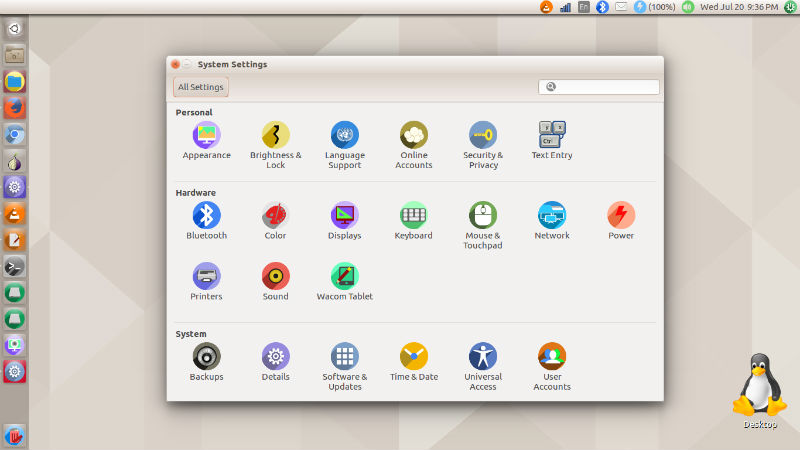The height and width of the screenshot is (450, 800).
Task: Open Backups settings
Action: 207,362
